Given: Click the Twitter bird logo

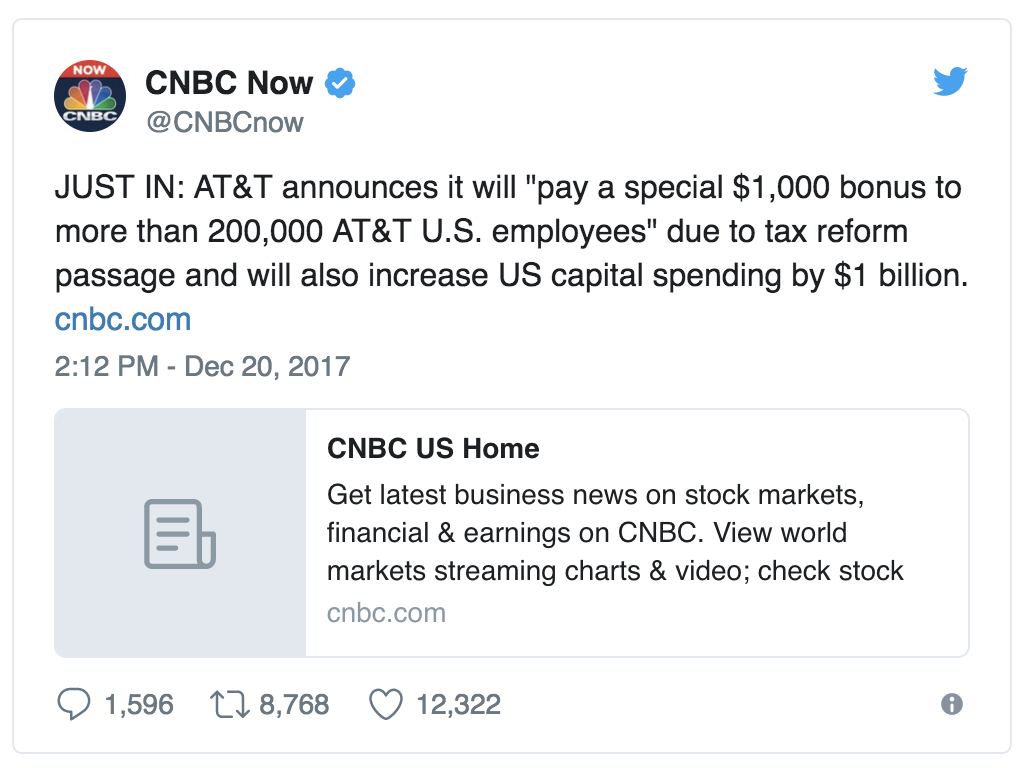Looking at the screenshot, I should pyautogui.click(x=950, y=82).
